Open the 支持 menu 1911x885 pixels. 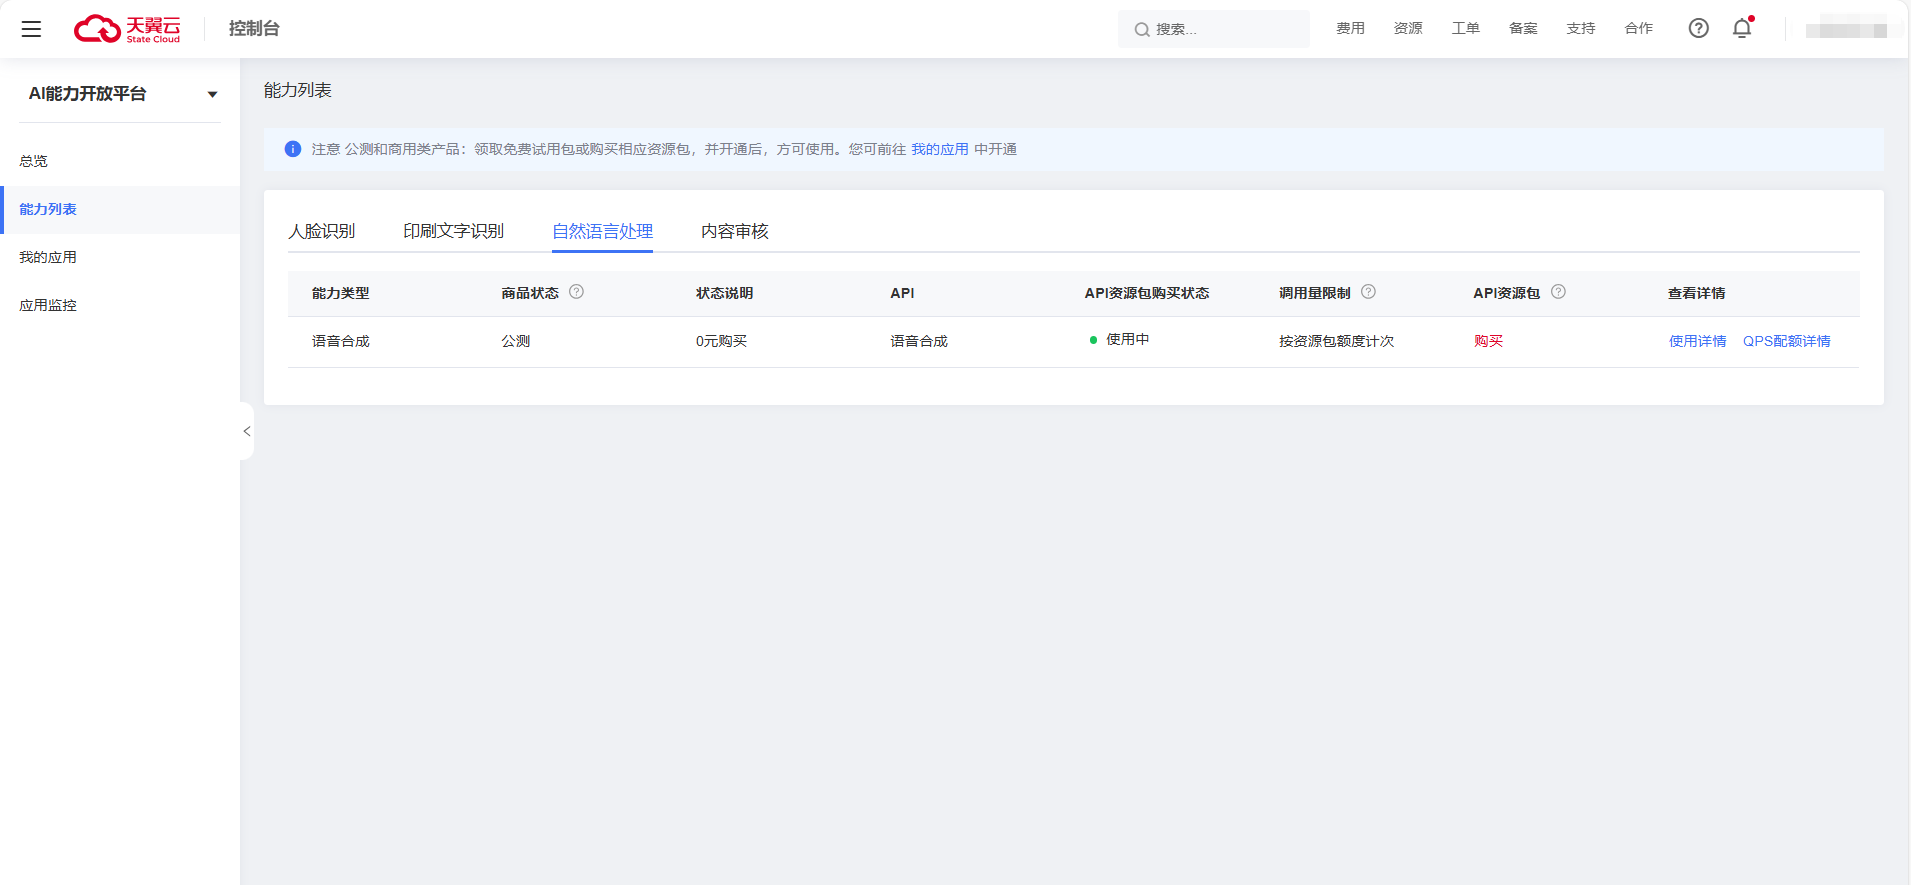coord(1580,29)
